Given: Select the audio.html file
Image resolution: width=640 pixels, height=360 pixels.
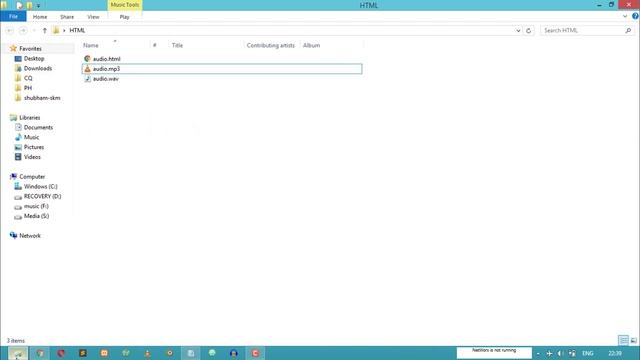Looking at the screenshot, I should click(106, 59).
